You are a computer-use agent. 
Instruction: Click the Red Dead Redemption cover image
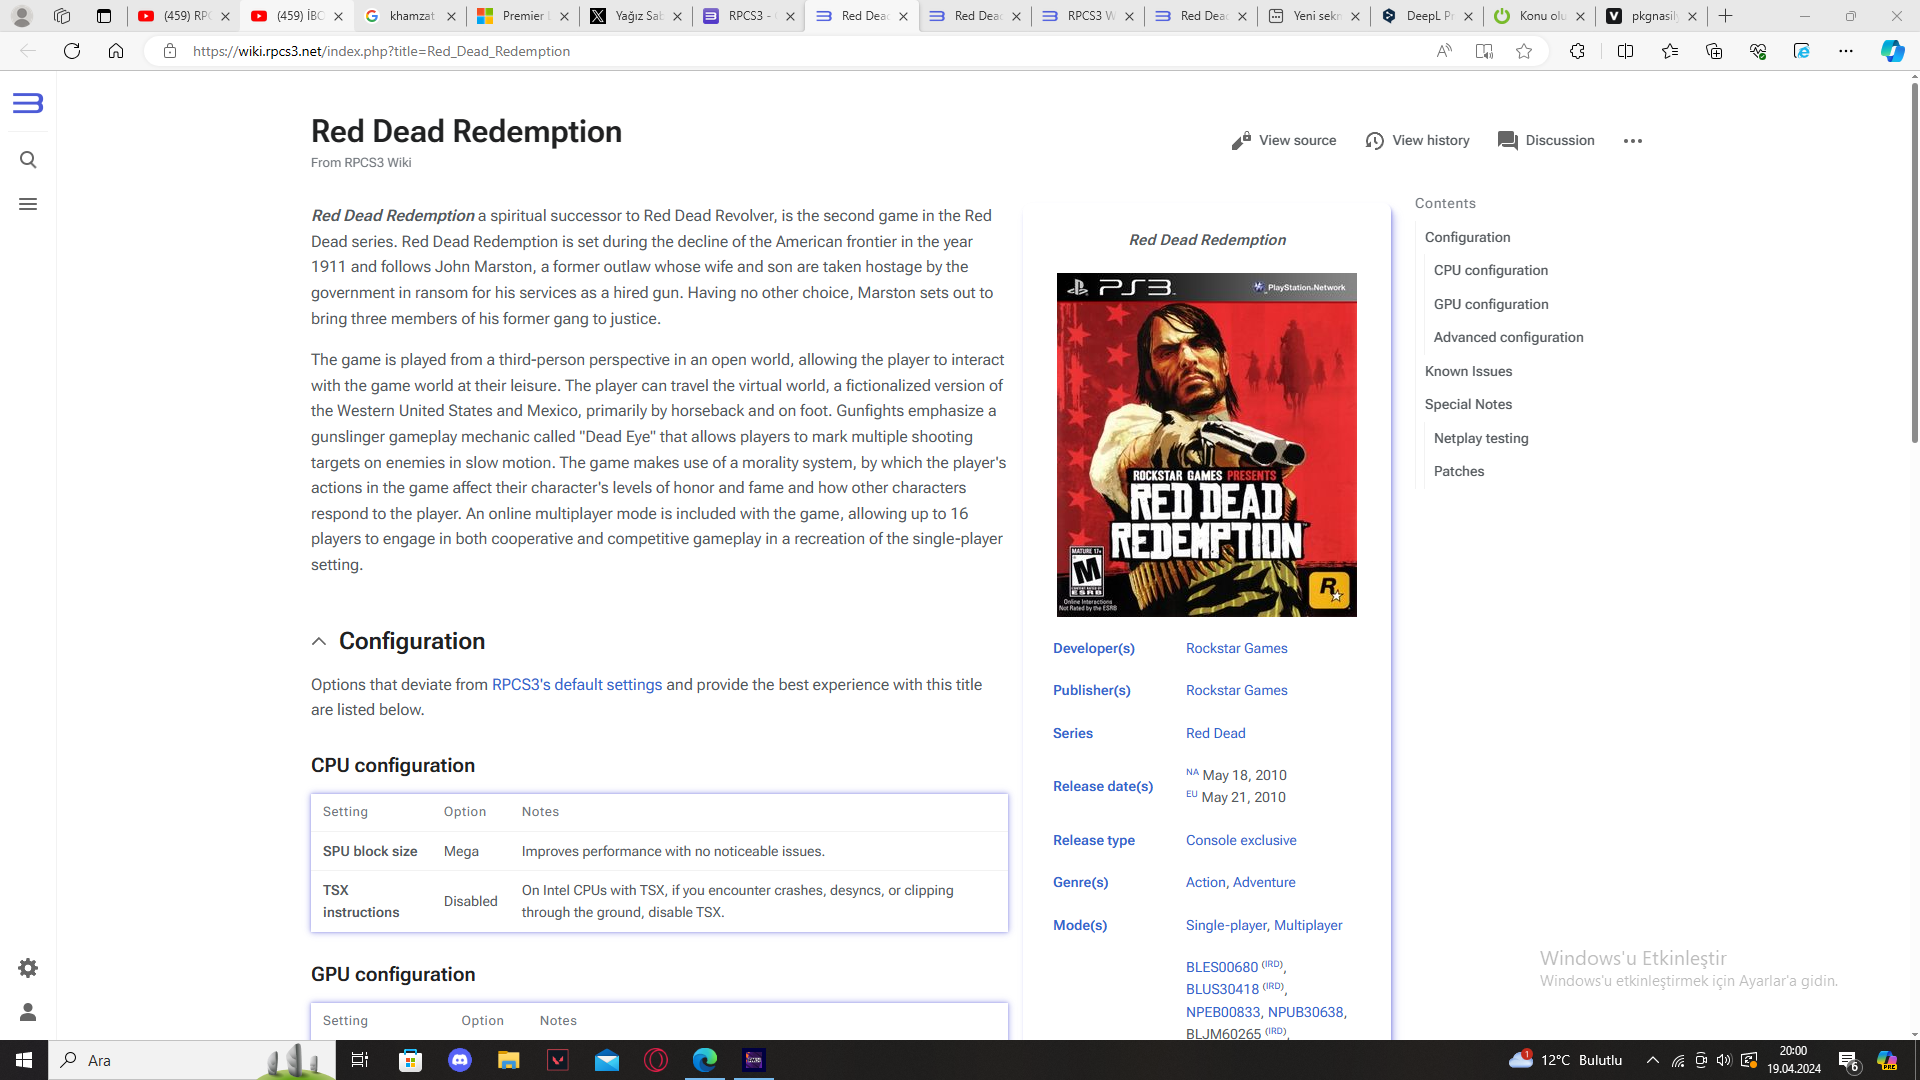tap(1206, 445)
